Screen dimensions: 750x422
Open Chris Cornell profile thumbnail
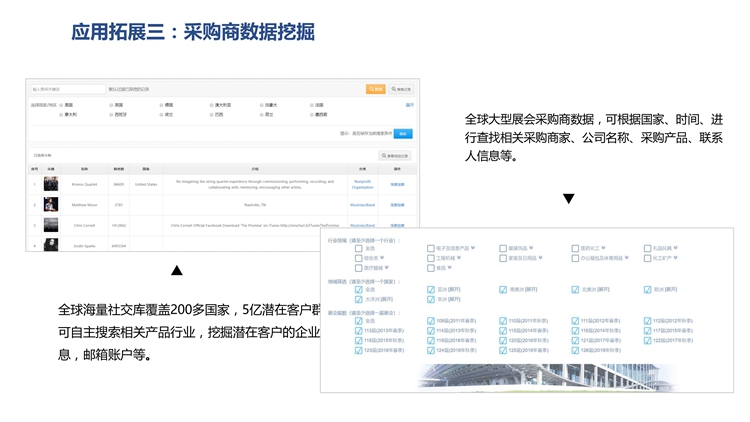click(x=50, y=225)
